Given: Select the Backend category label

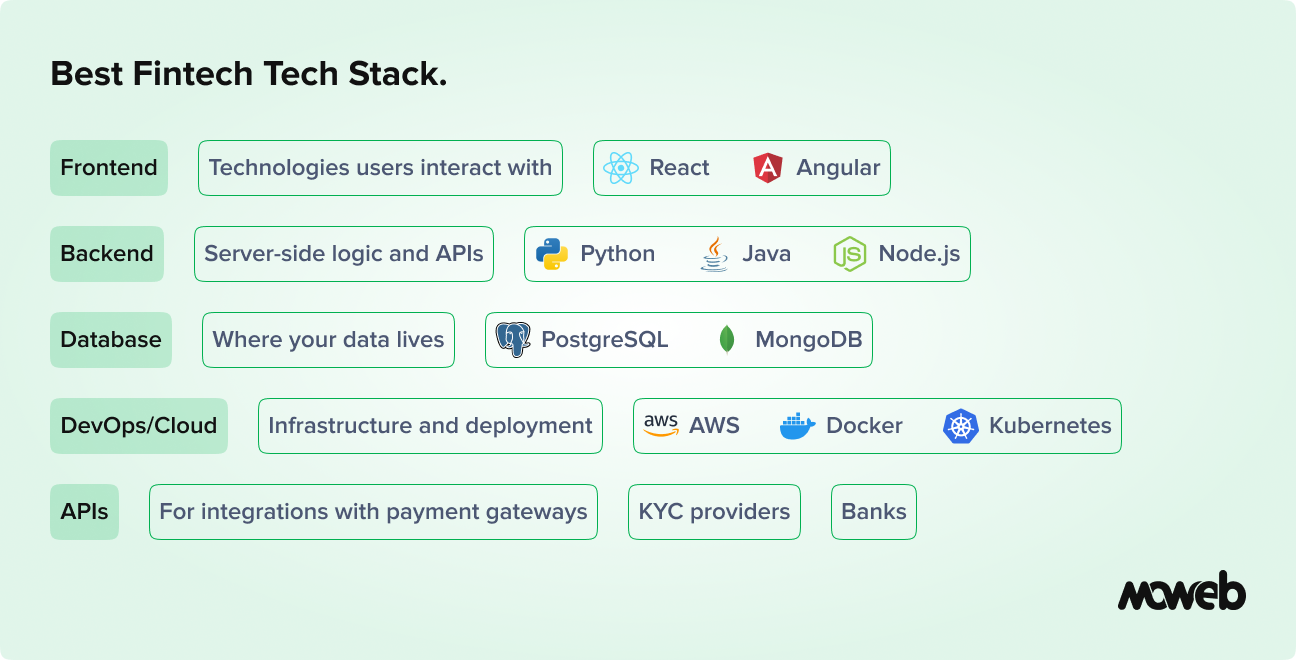Looking at the screenshot, I should pos(106,253).
